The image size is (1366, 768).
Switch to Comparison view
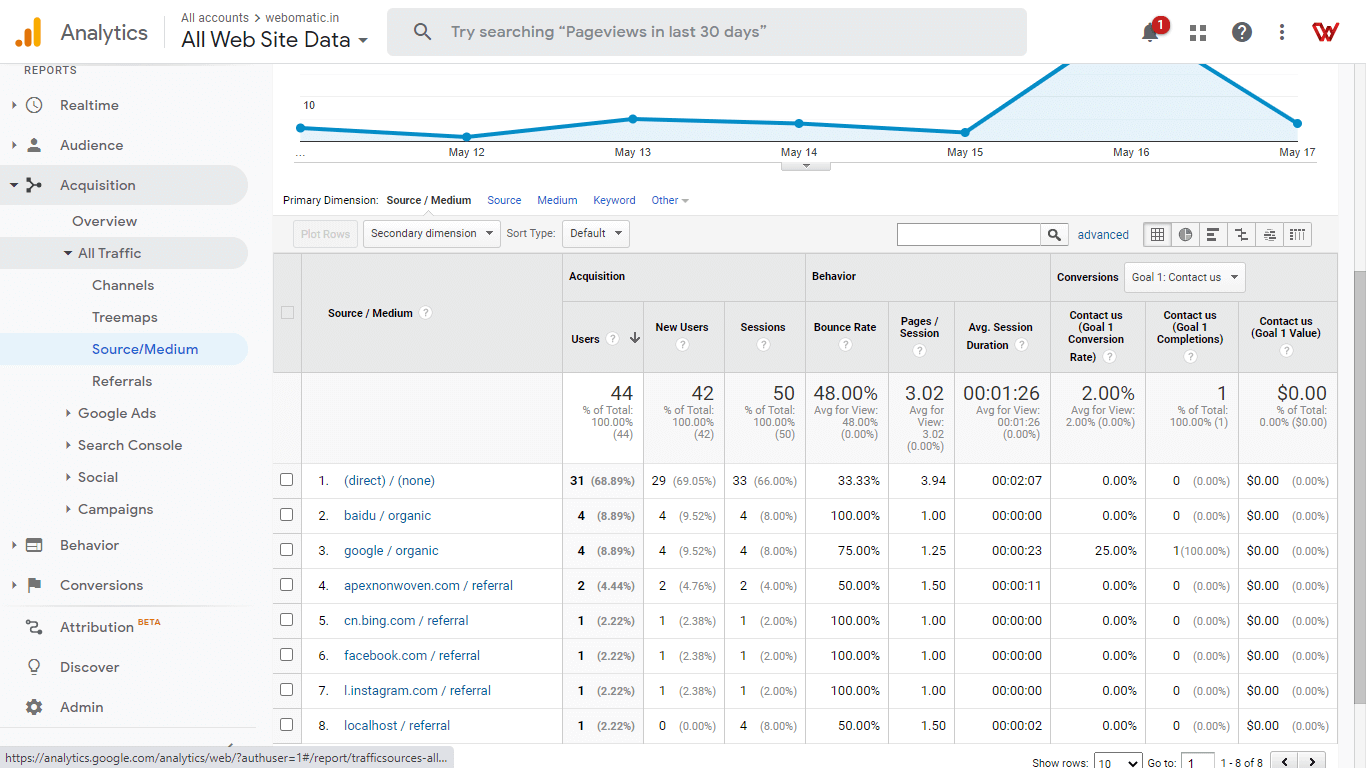point(1241,234)
